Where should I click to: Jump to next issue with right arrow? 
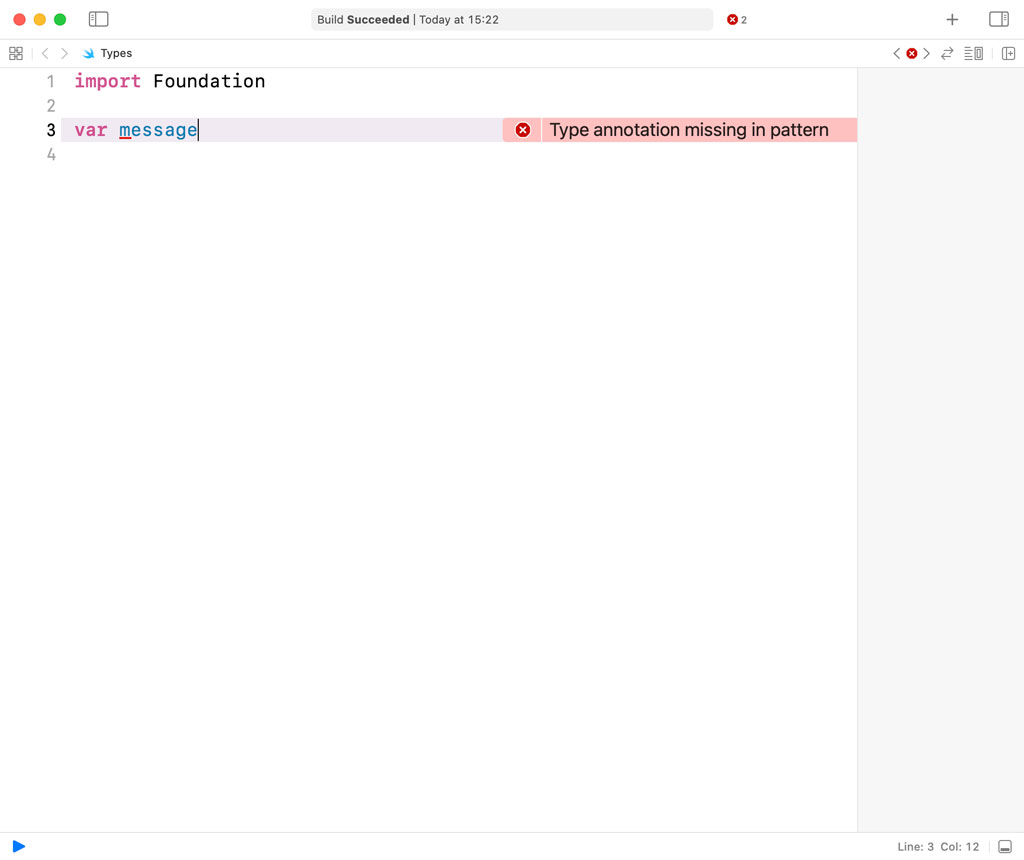click(926, 53)
